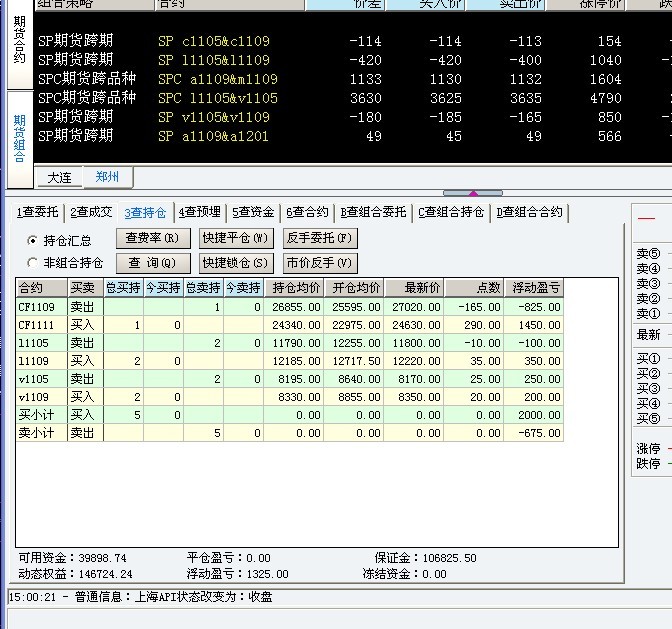Click the 卖① quote level label
The image size is (672, 629).
tap(648, 314)
